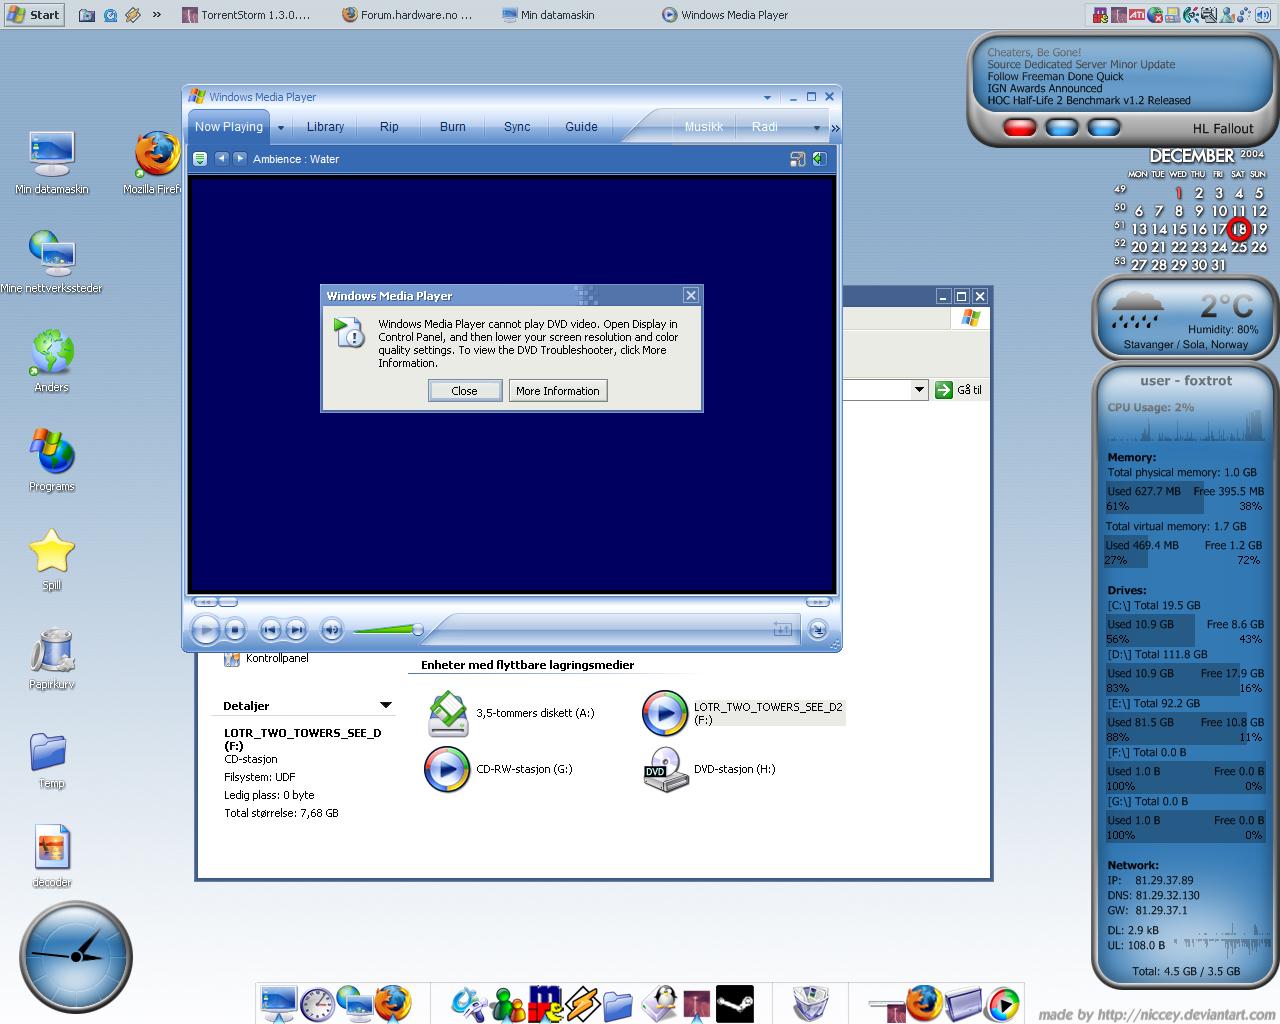Expand the quick launch overflow chevron
The height and width of the screenshot is (1024, 1280).
coord(157,15)
